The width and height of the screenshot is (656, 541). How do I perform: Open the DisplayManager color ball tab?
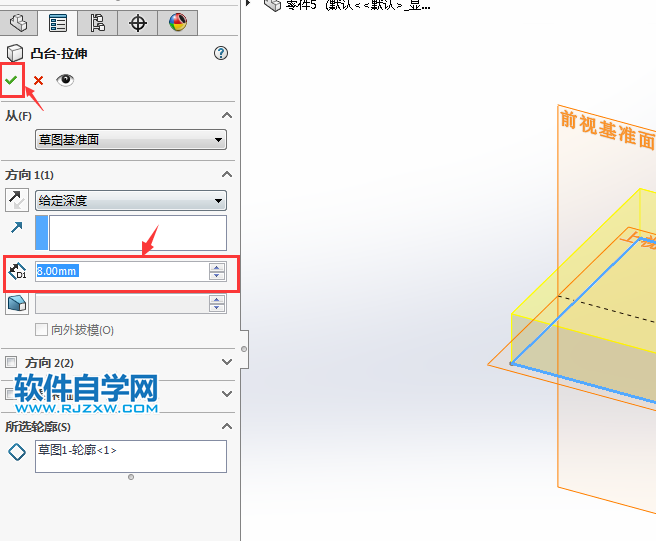(178, 23)
